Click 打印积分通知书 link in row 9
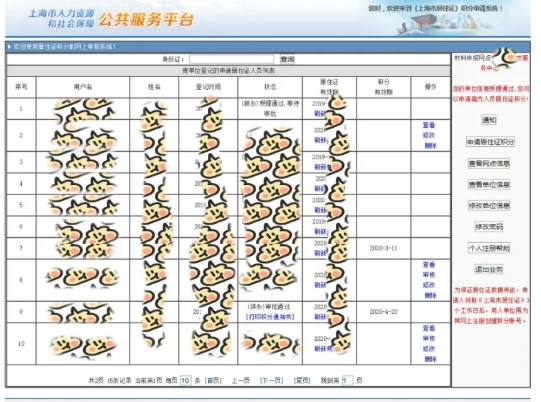The height and width of the screenshot is (402, 541). coord(270,317)
